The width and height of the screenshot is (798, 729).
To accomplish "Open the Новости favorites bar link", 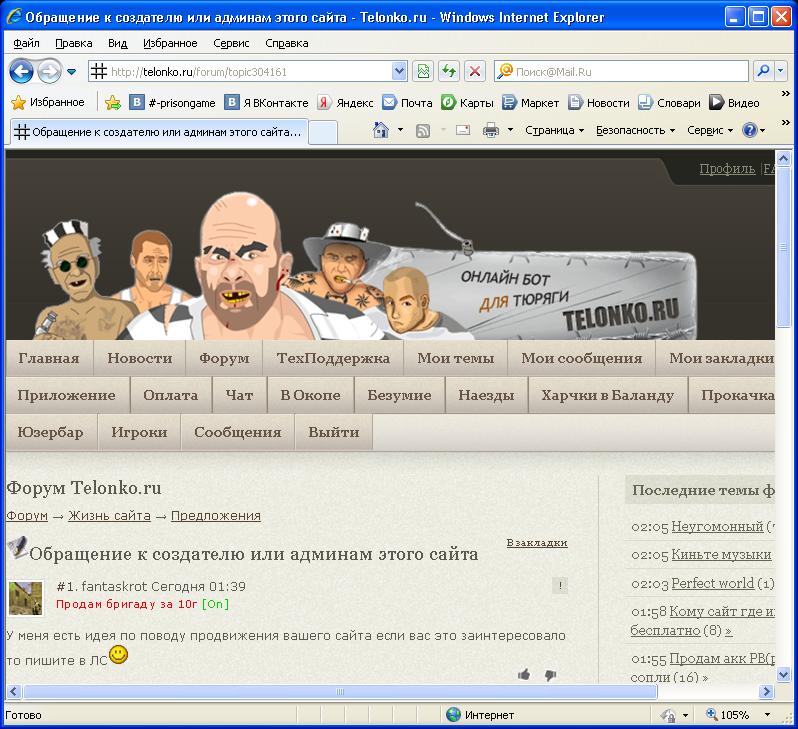I will (598, 103).
